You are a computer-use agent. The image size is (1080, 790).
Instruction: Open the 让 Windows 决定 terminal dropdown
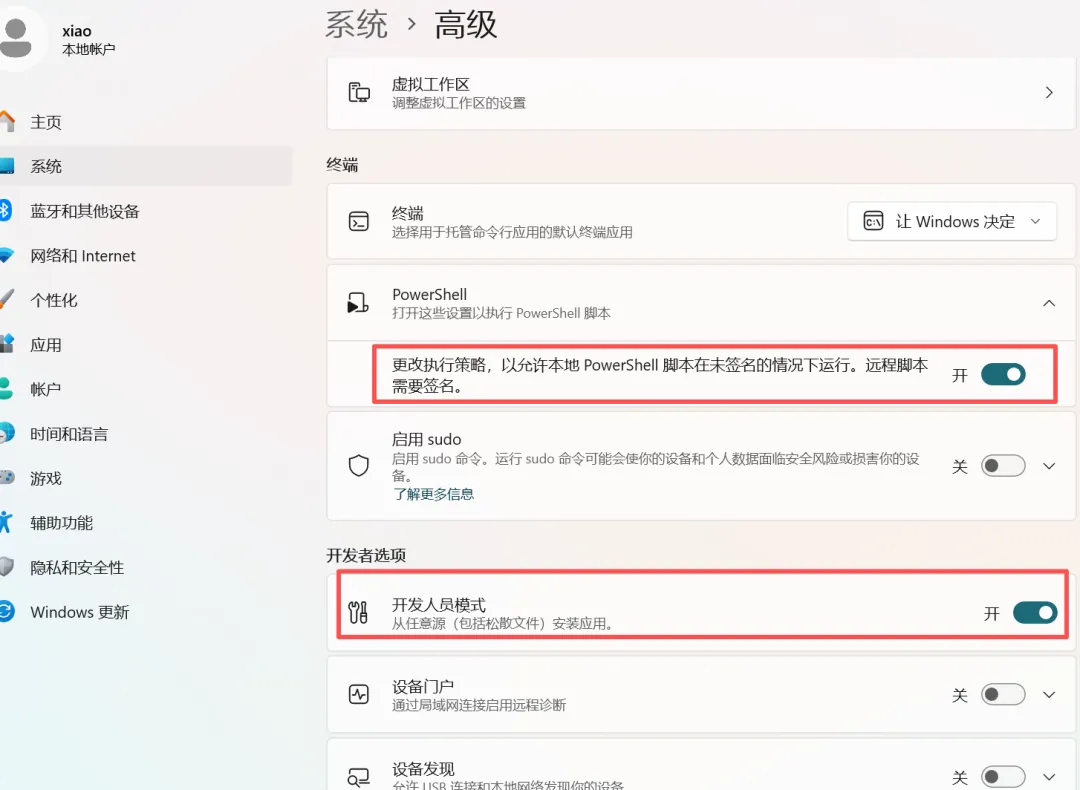952,221
